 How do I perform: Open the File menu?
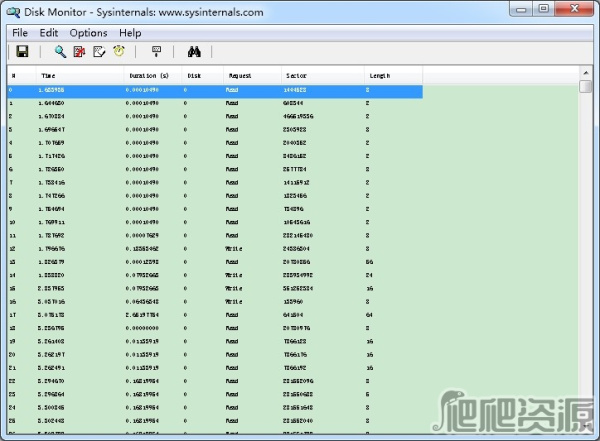coord(20,33)
